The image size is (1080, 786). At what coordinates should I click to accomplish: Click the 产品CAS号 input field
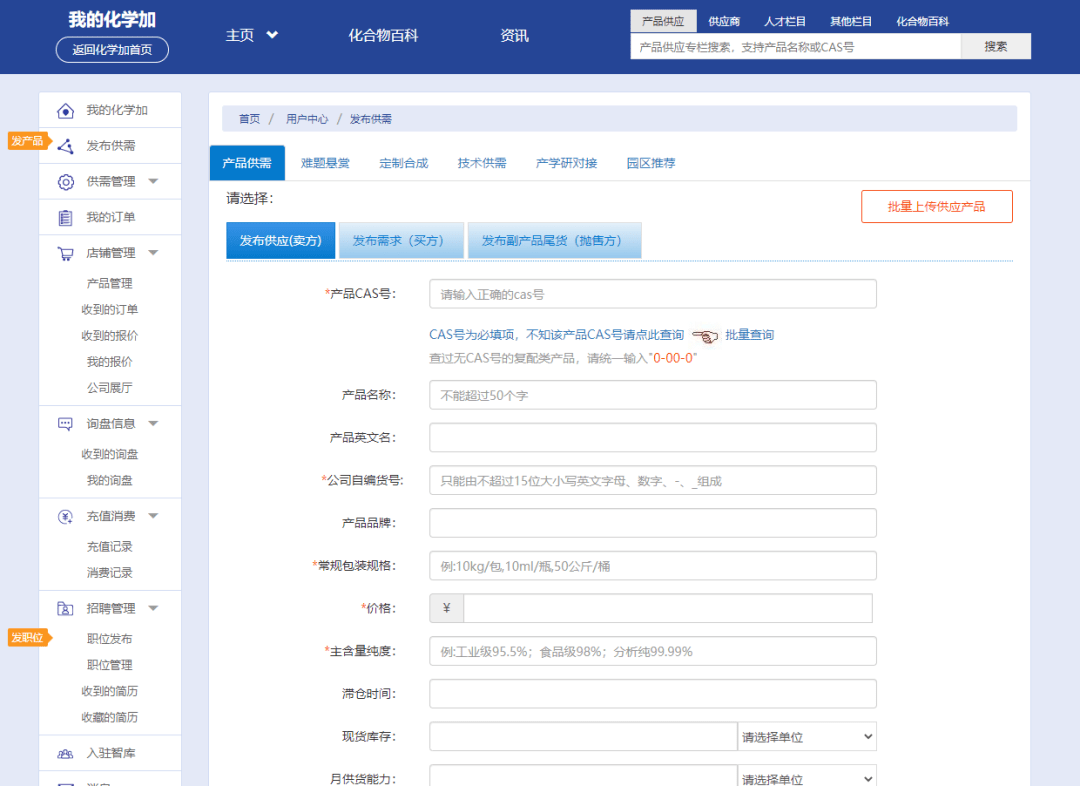pyautogui.click(x=653, y=294)
